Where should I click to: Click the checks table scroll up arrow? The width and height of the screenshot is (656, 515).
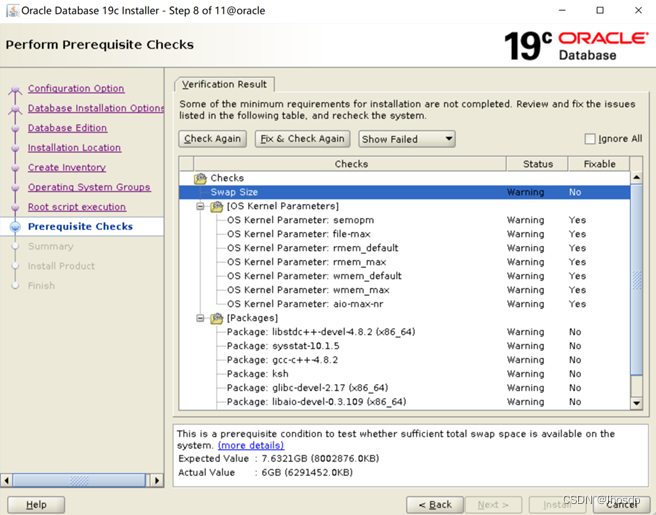[x=636, y=177]
